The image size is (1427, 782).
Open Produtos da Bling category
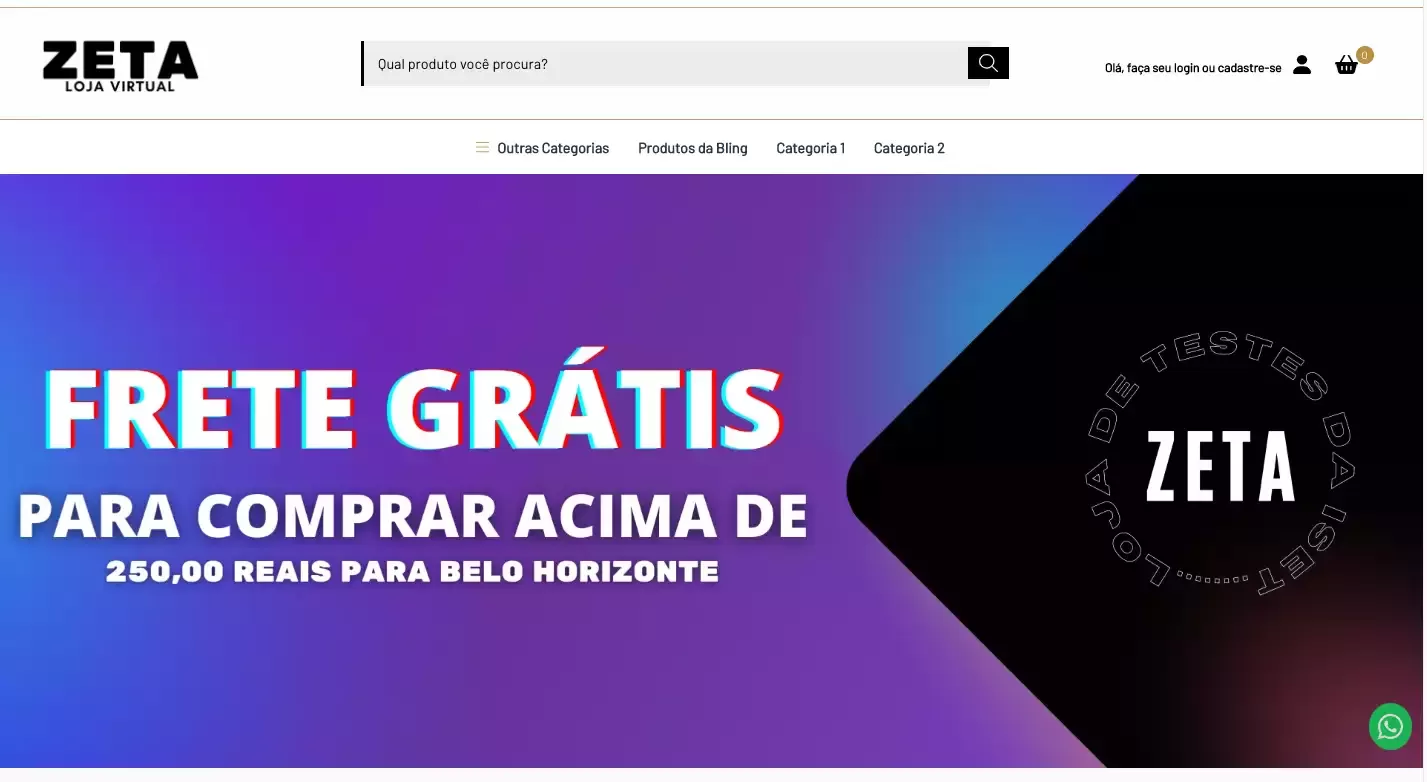pos(693,148)
